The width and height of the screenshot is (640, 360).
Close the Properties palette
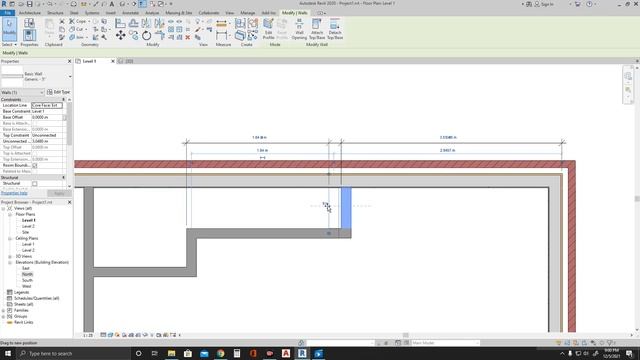pos(69,61)
